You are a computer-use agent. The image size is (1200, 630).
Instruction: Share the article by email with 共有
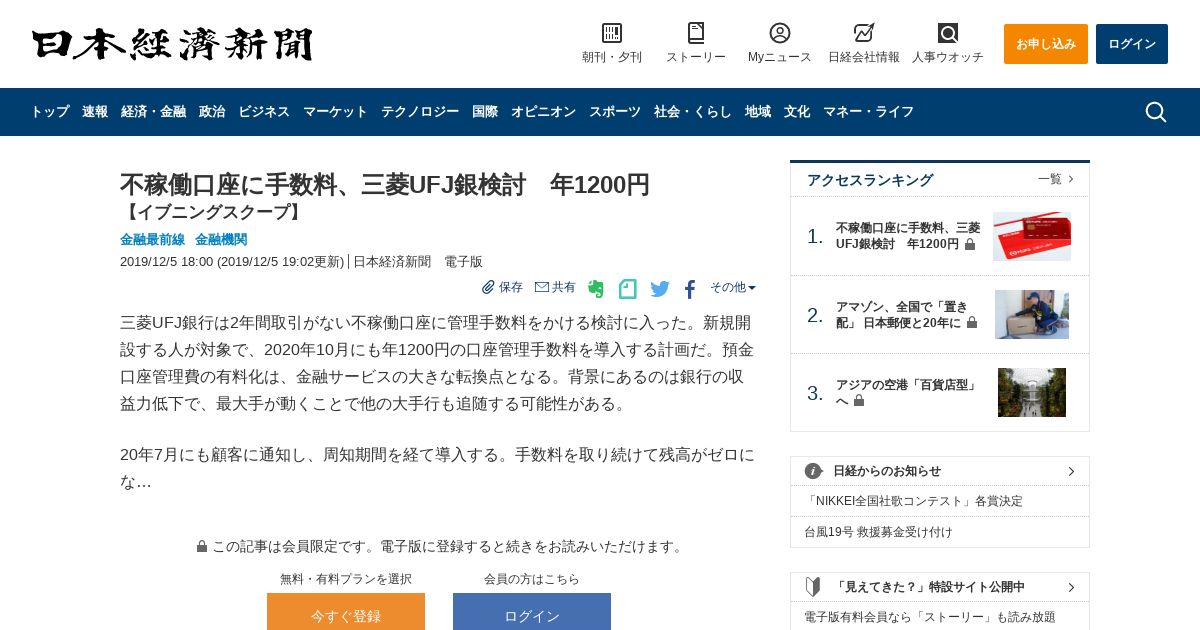(x=555, y=288)
